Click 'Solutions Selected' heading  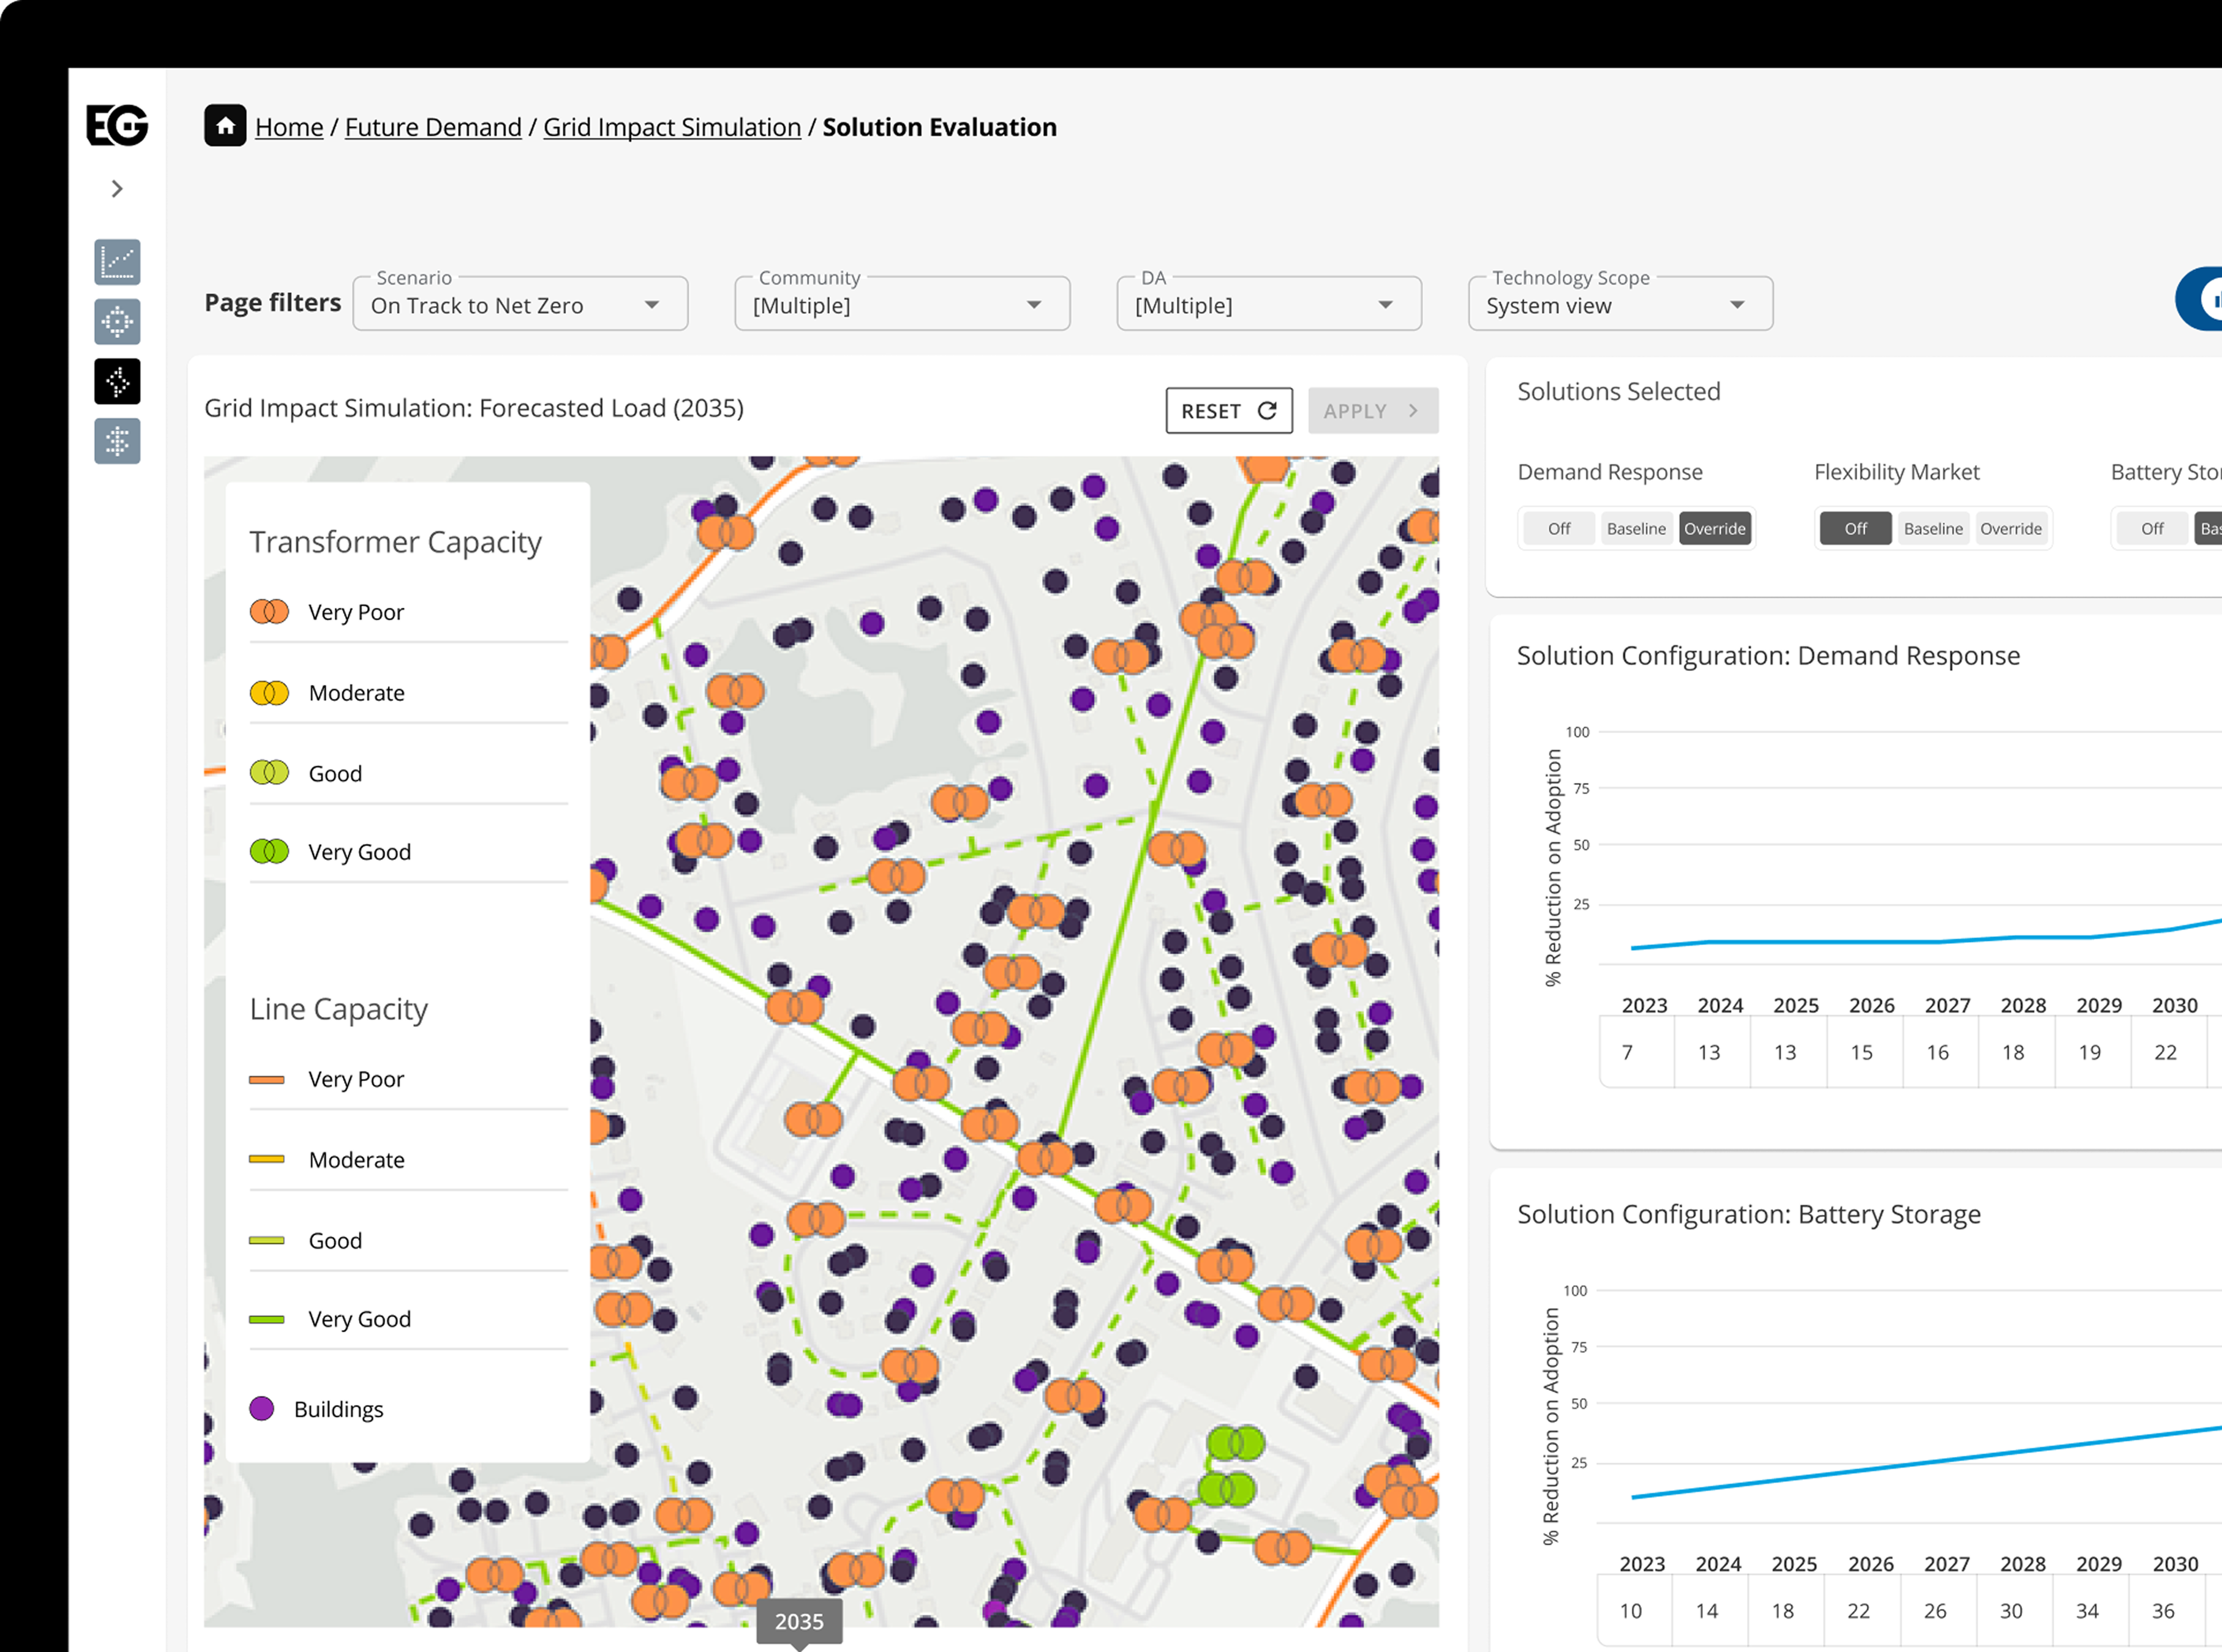tap(1619, 391)
